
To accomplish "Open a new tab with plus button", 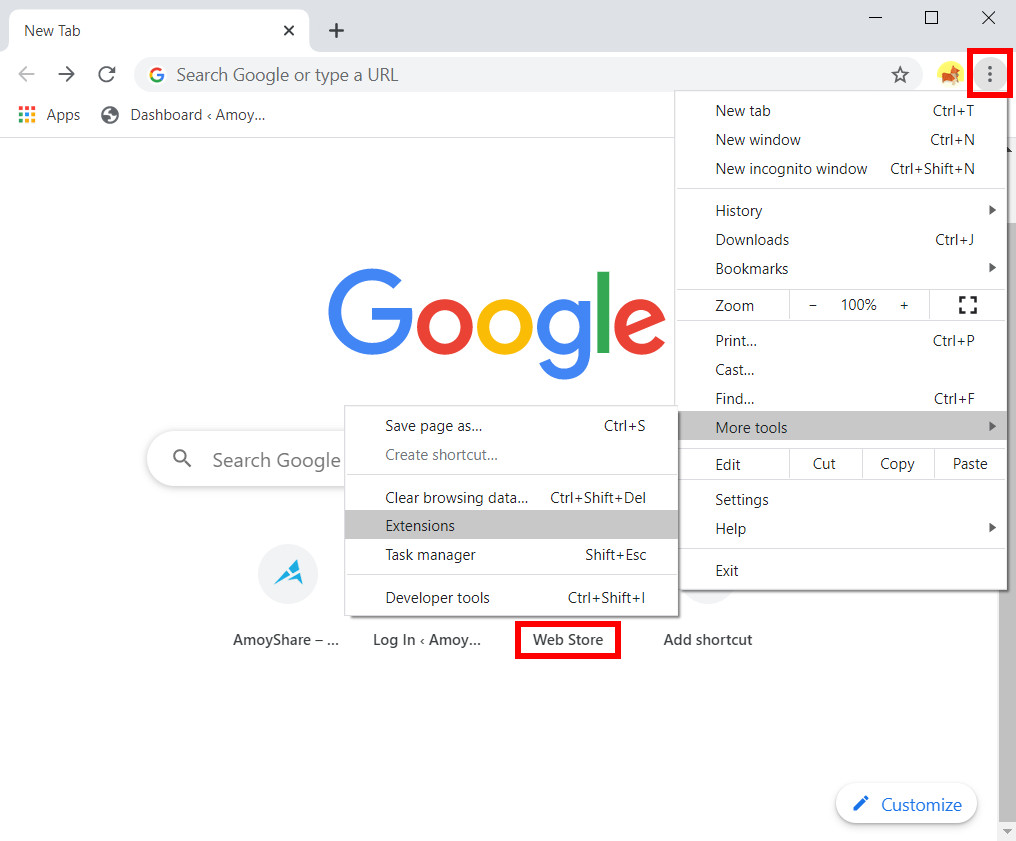I will click(336, 30).
